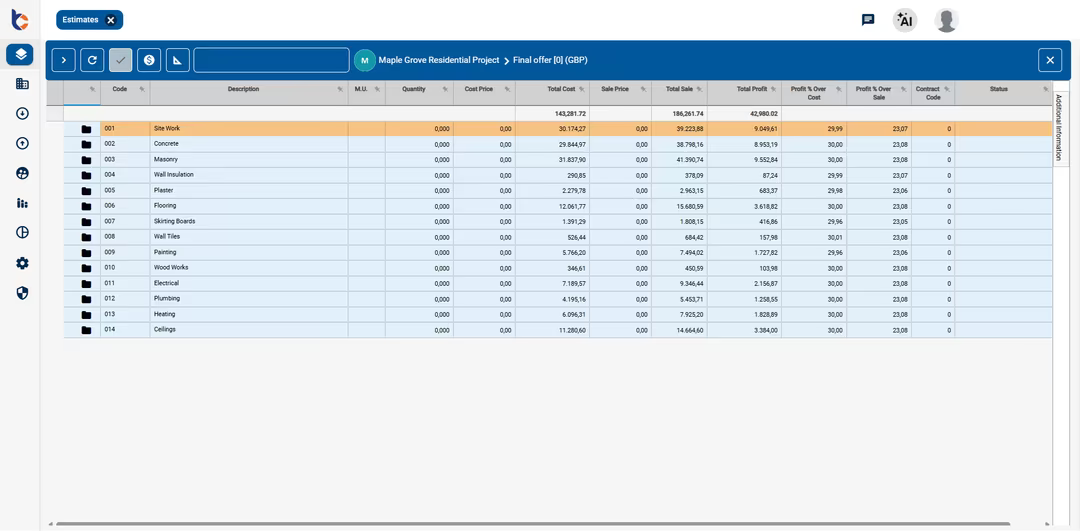Expand the toolbar chevron arrow button
Image resolution: width=1080 pixels, height=531 pixels.
[63, 60]
